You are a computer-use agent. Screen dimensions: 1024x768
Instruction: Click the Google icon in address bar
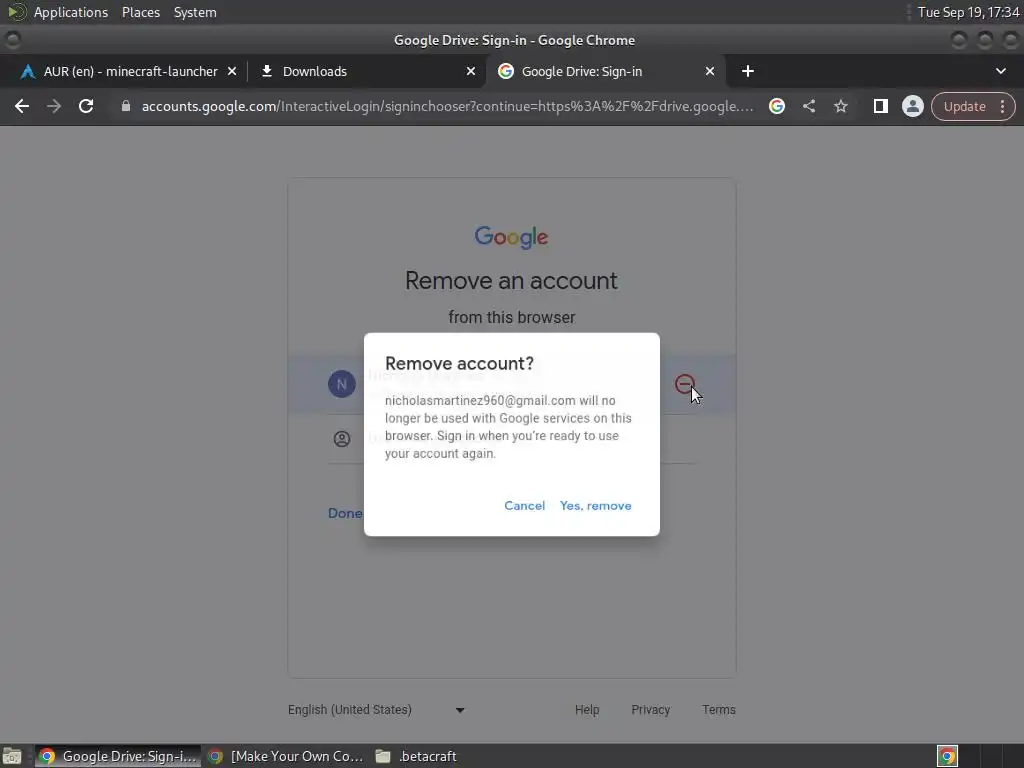[x=776, y=106]
